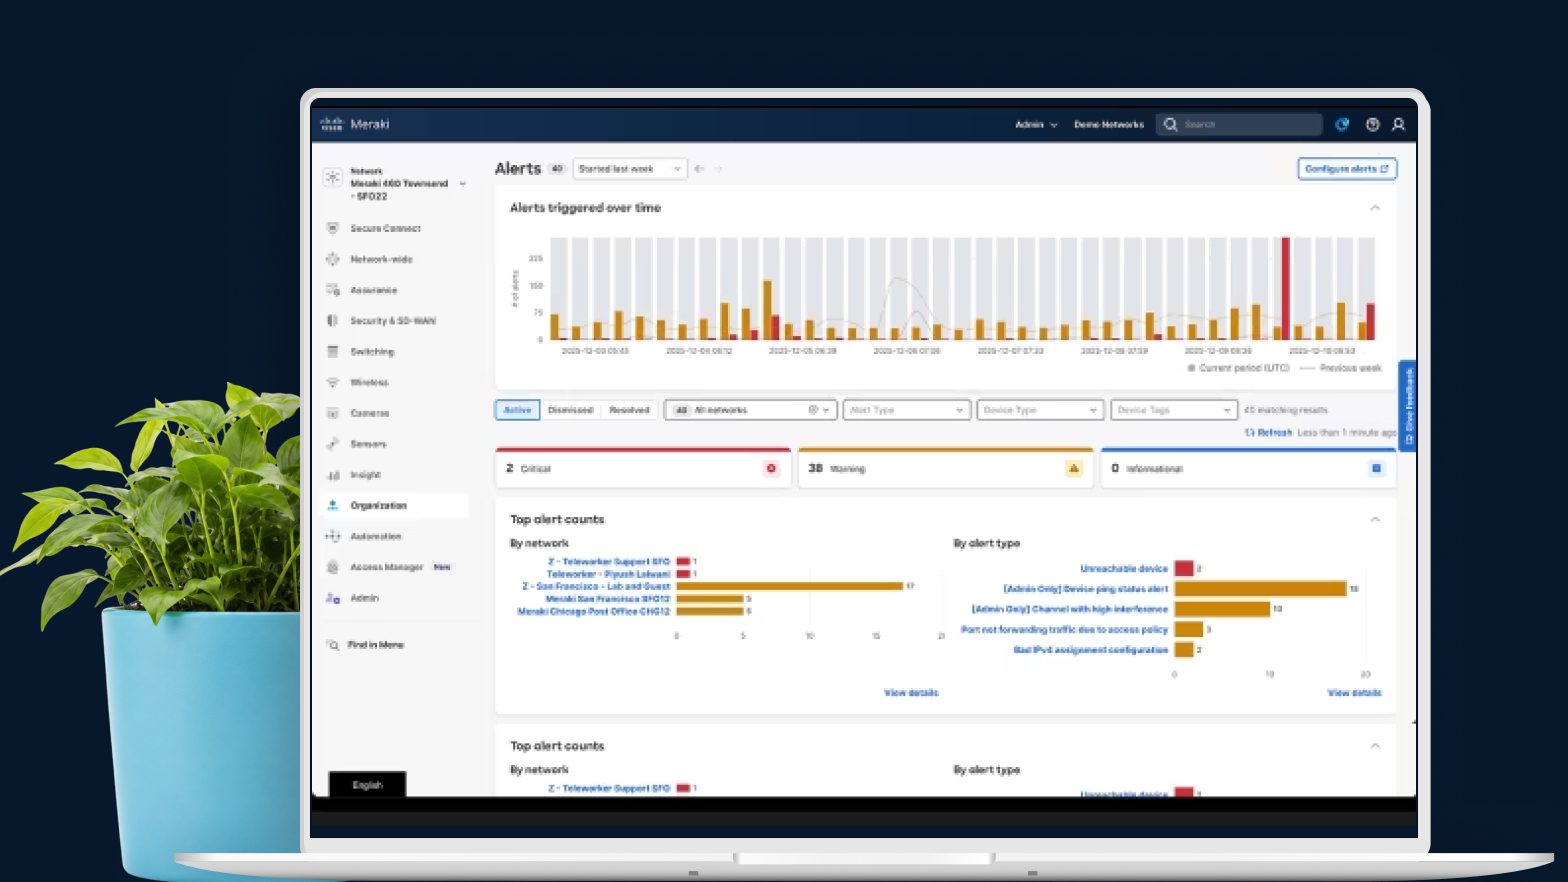
Task: Filter by the 0 Informational card
Action: 1248,468
